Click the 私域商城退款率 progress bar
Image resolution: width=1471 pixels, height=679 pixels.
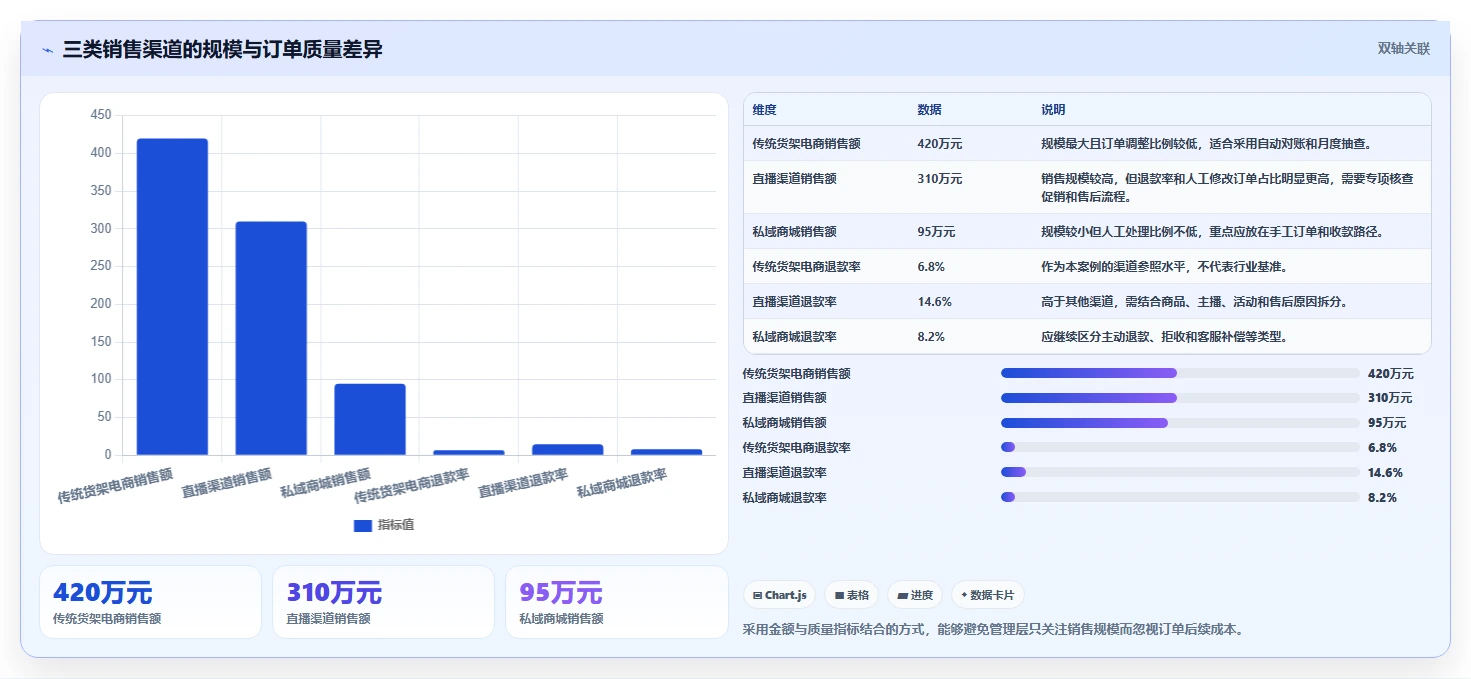pyautogui.click(x=1180, y=497)
